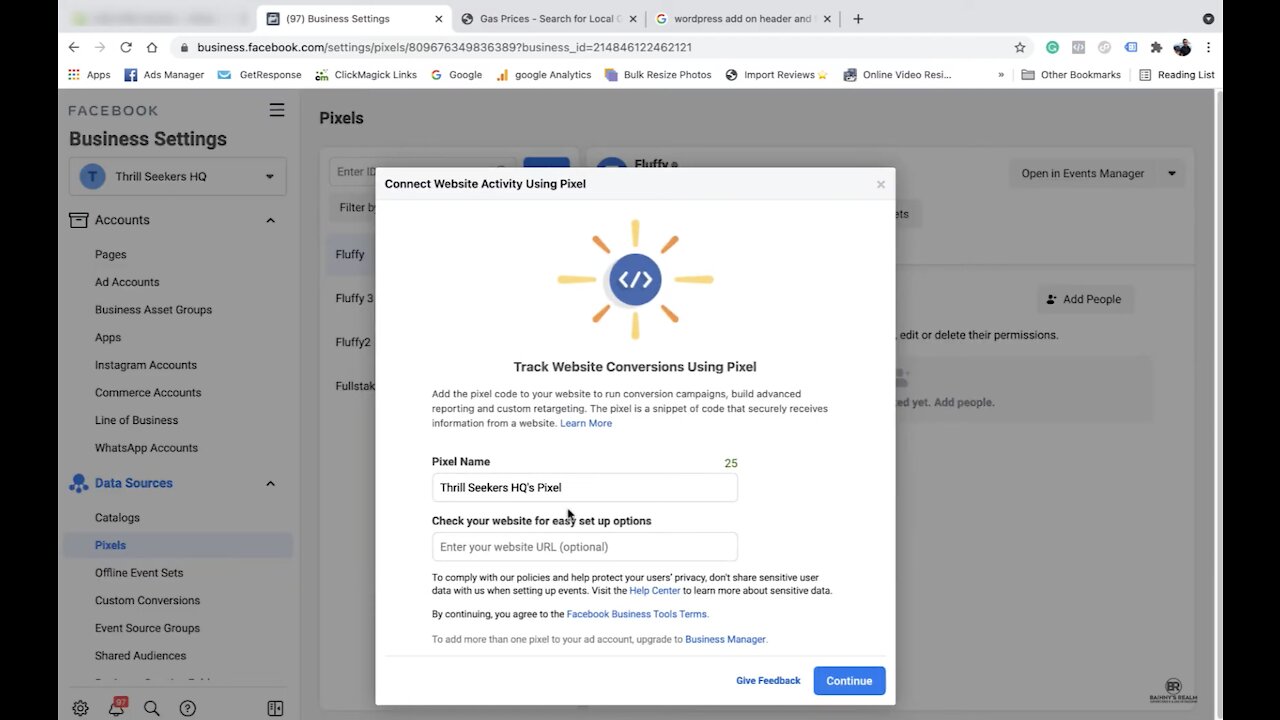The height and width of the screenshot is (720, 1280).
Task: Open notifications bell icon
Action: (x=117, y=707)
